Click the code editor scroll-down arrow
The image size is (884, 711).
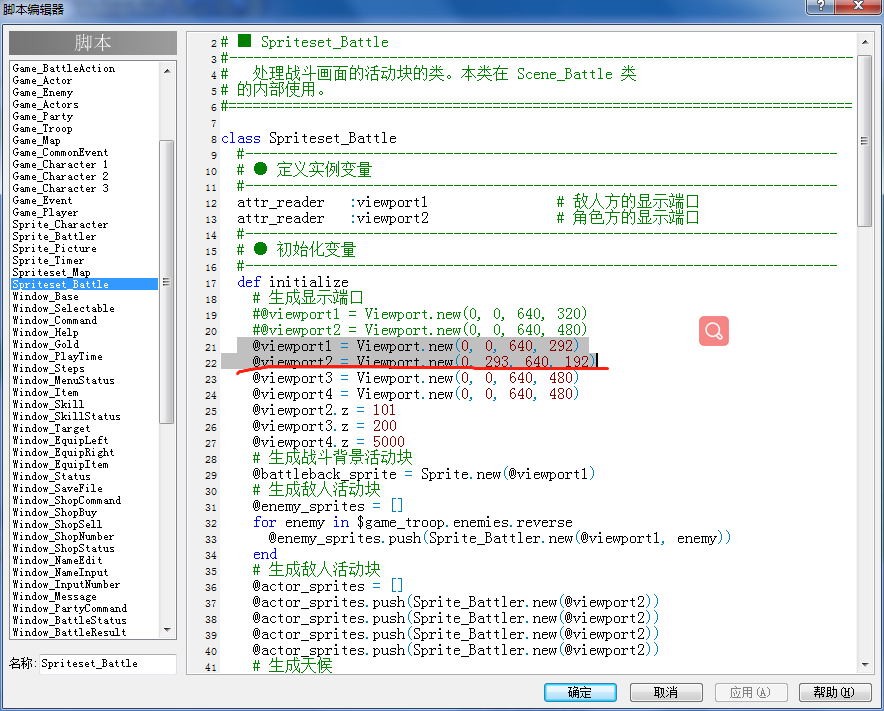click(865, 665)
